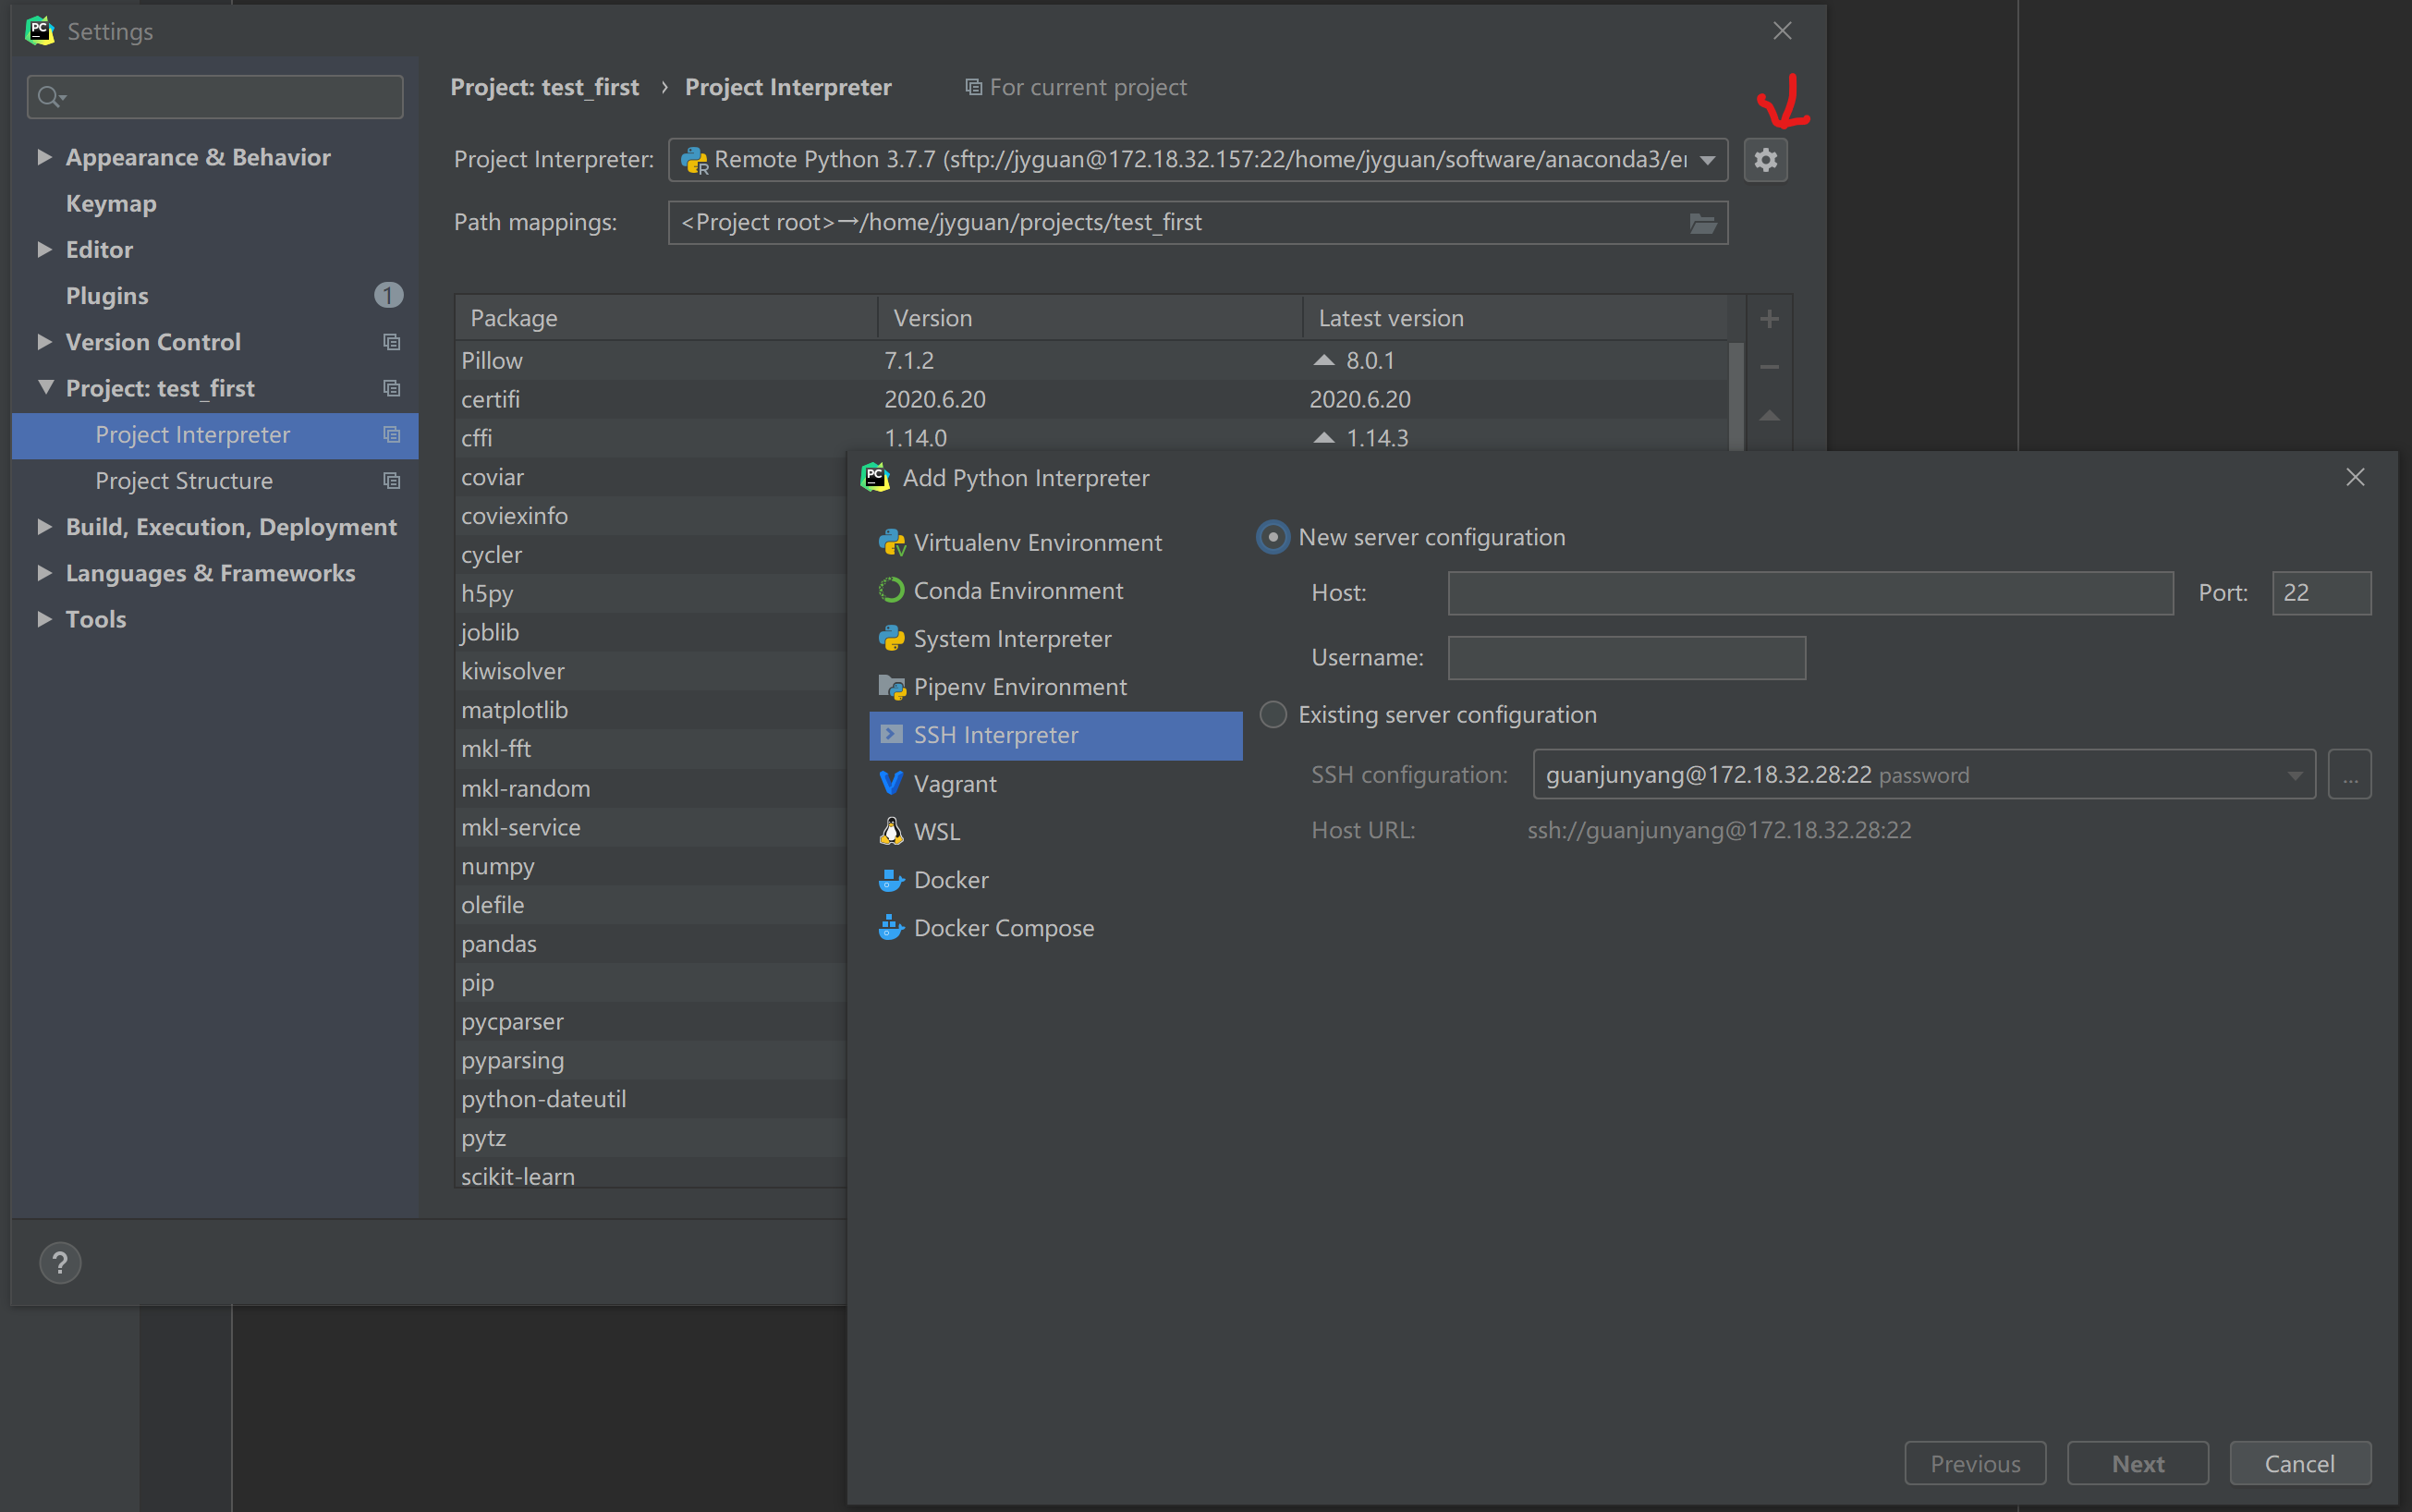Open path mappings folder browser
Viewport: 2412px width, 1512px height.
pyautogui.click(x=1702, y=222)
